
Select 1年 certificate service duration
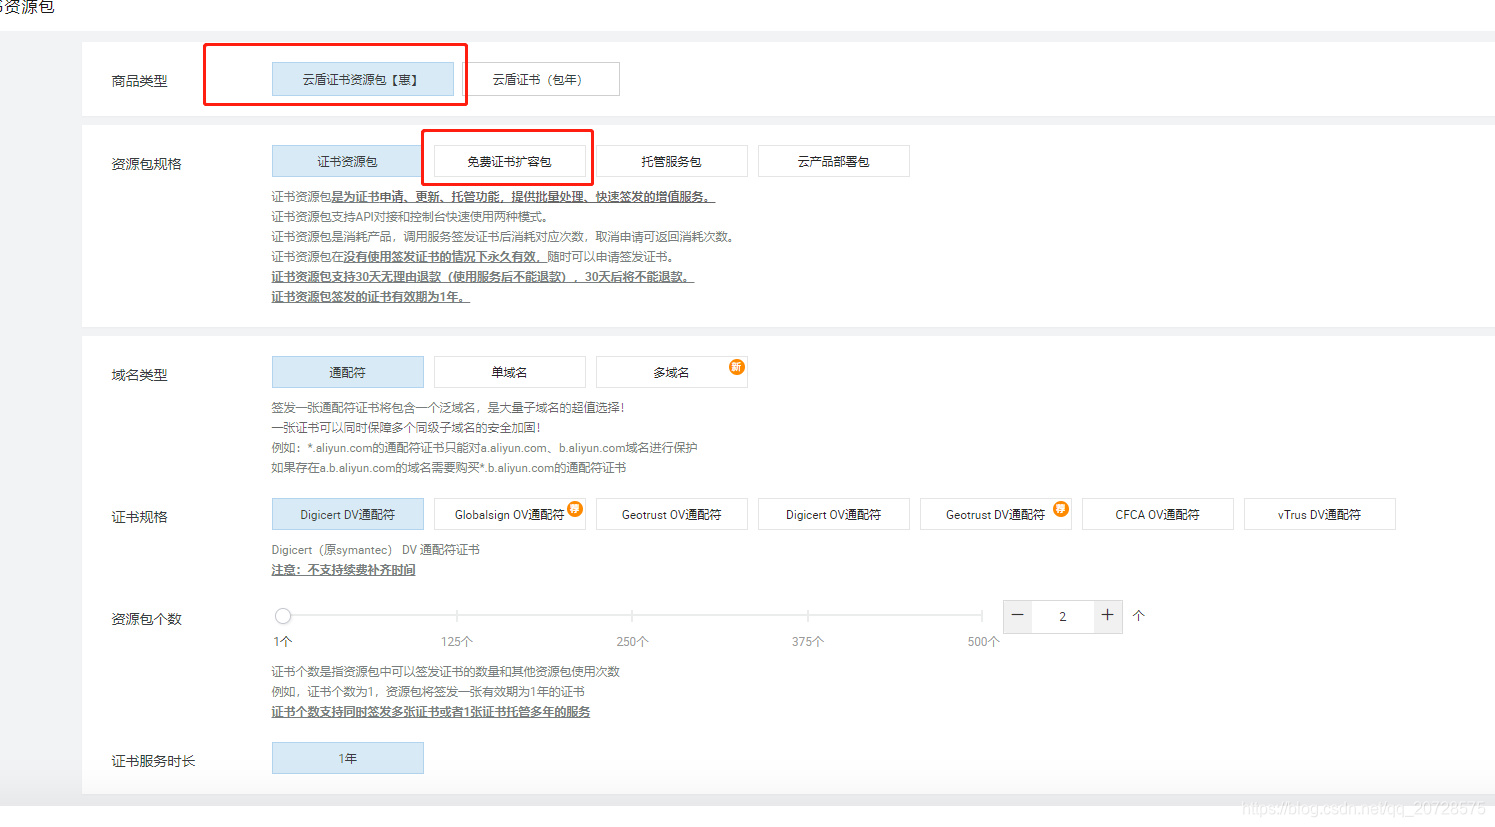[x=347, y=758]
